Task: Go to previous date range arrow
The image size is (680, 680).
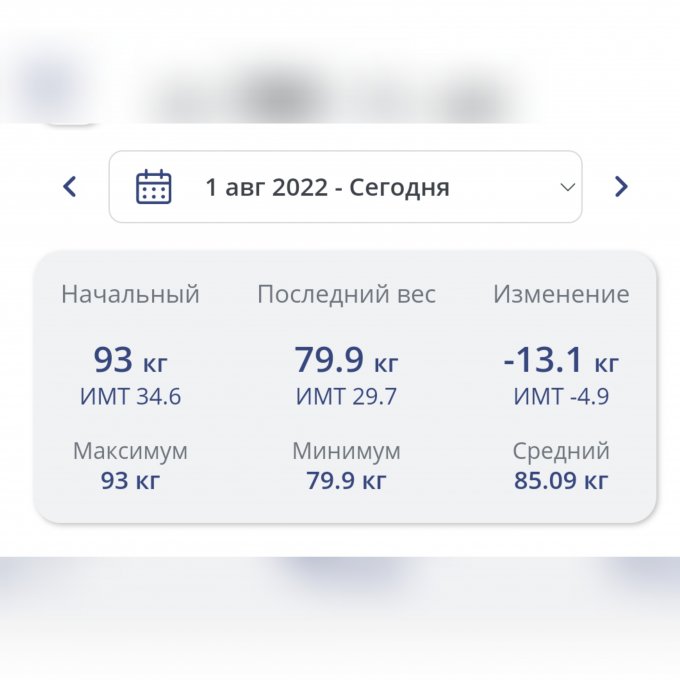Action: (x=70, y=186)
